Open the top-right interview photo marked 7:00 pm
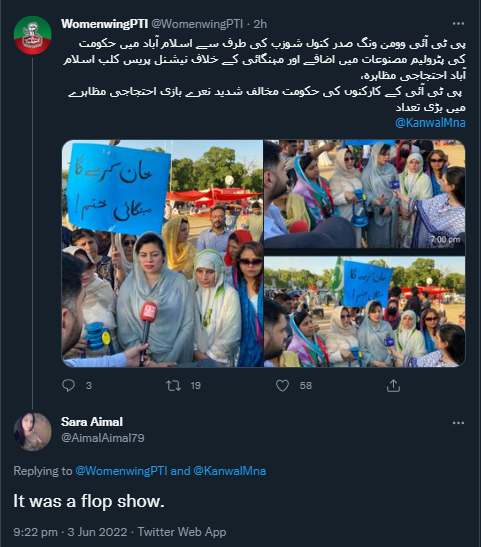481x547 pixels. [x=364, y=194]
